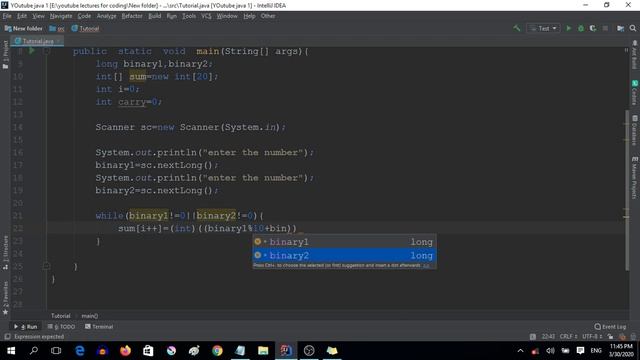Open the Run menu
The image size is (640, 360).
point(171,16)
